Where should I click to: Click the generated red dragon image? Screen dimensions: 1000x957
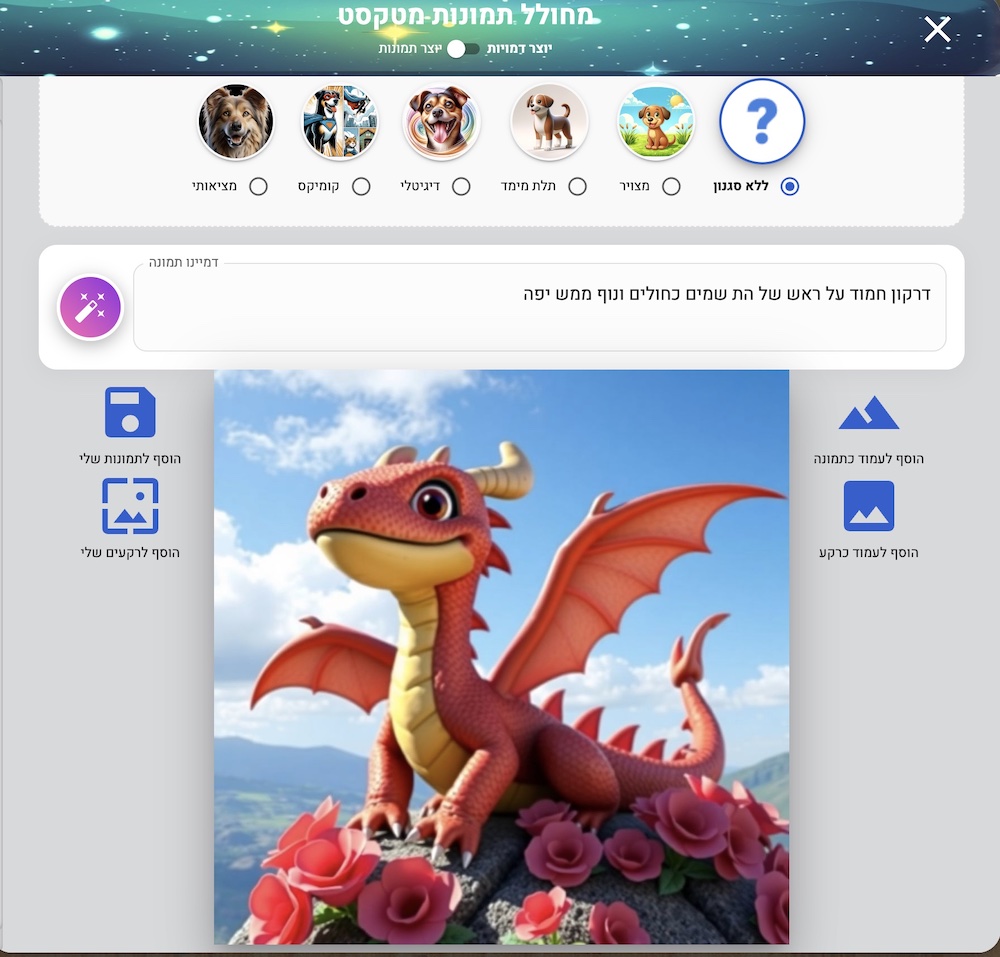(x=501, y=657)
